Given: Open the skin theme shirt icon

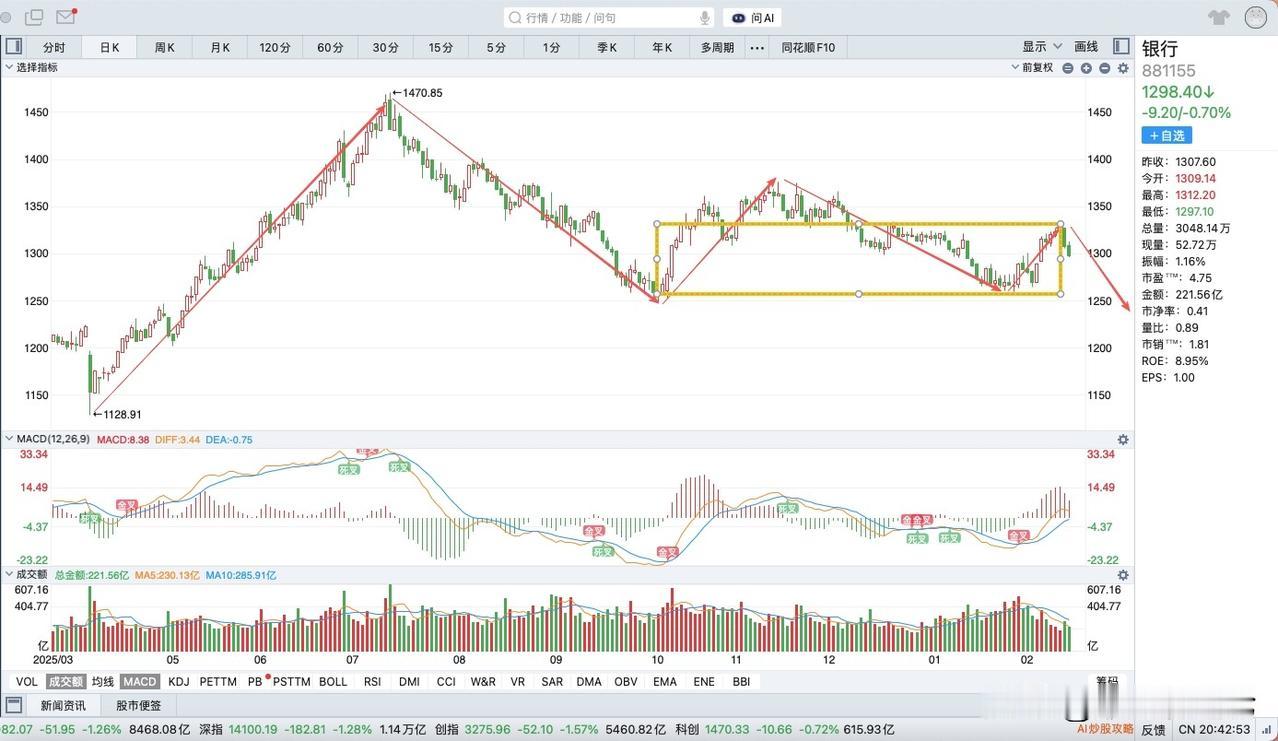Looking at the screenshot, I should 1218,17.
